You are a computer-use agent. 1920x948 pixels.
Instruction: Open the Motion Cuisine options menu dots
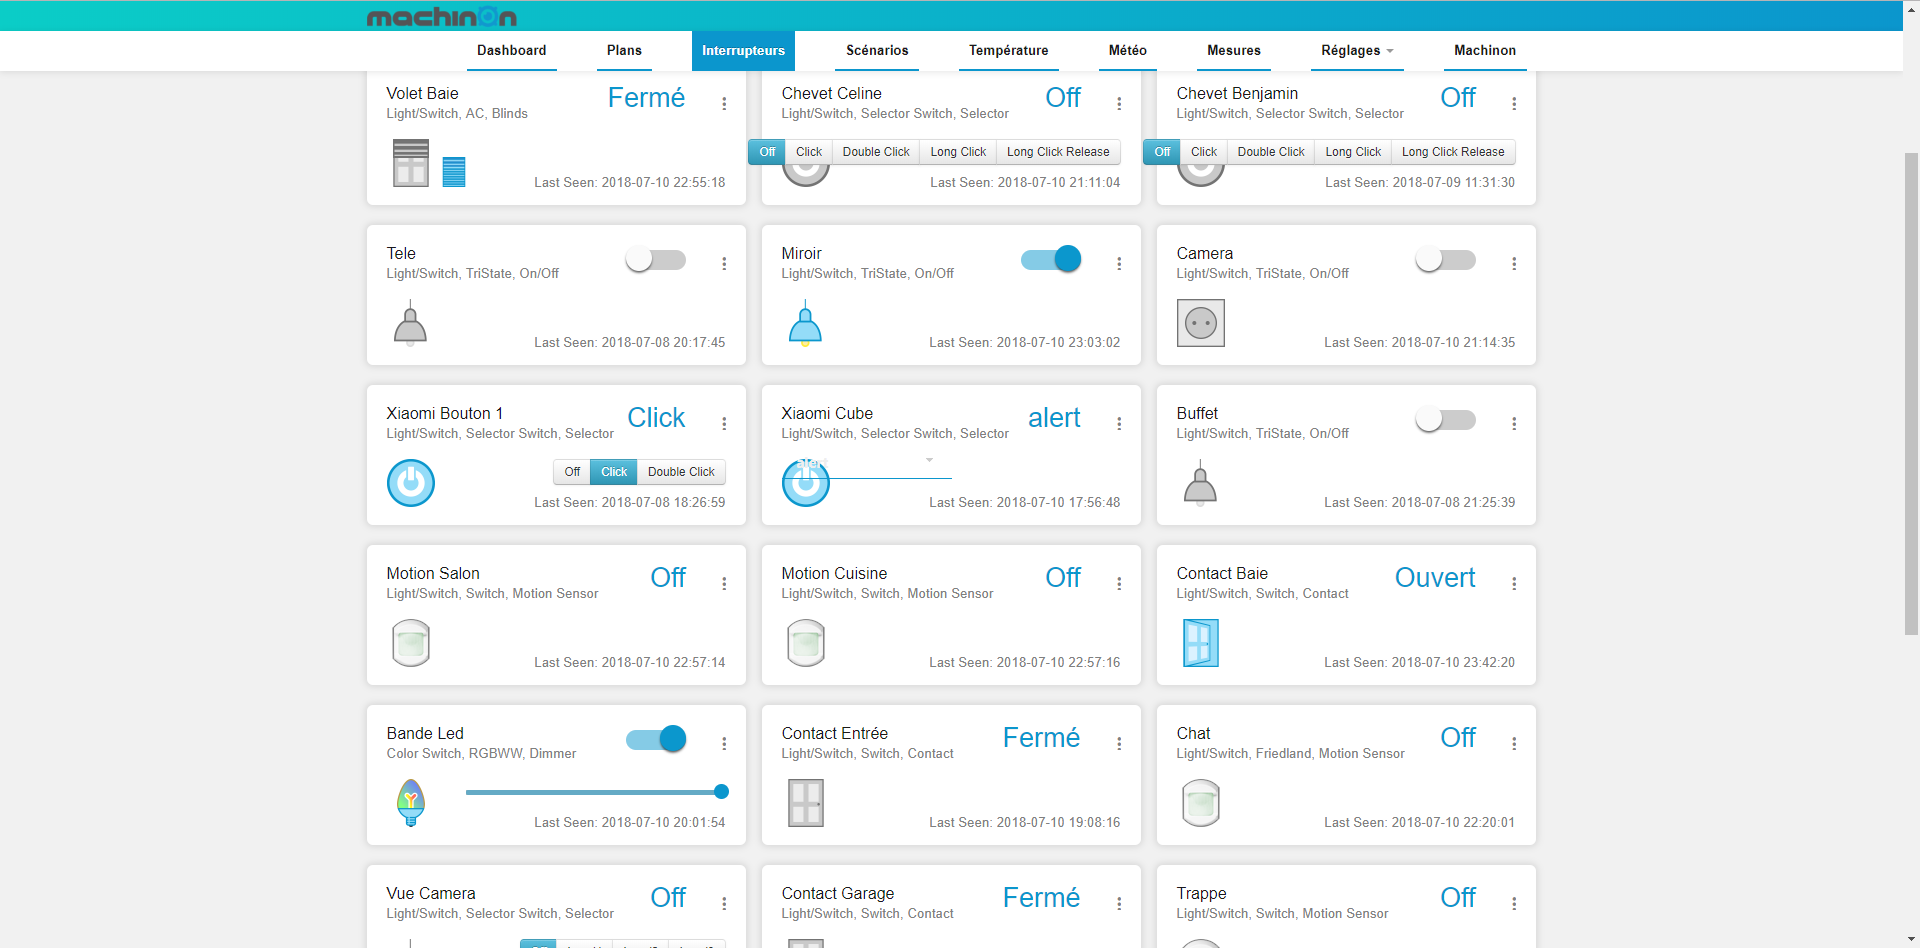pos(1119,583)
